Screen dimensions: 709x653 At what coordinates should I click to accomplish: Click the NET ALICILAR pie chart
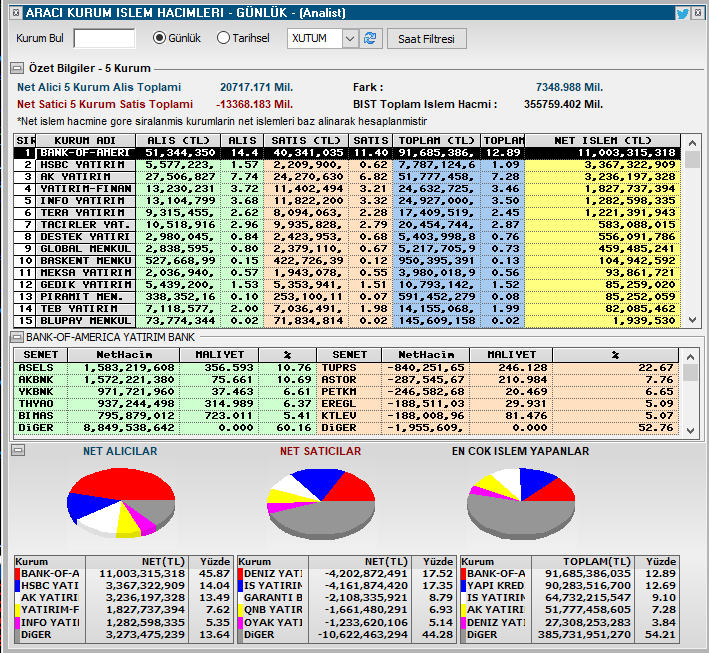tap(121, 503)
